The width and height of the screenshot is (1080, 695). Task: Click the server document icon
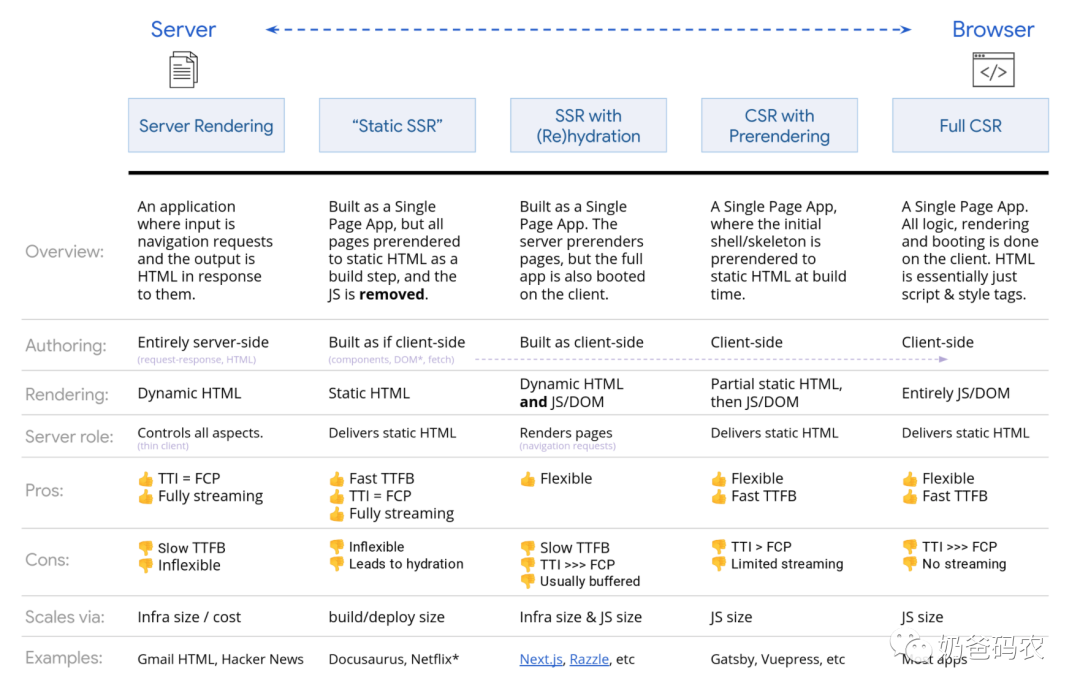pos(183,70)
